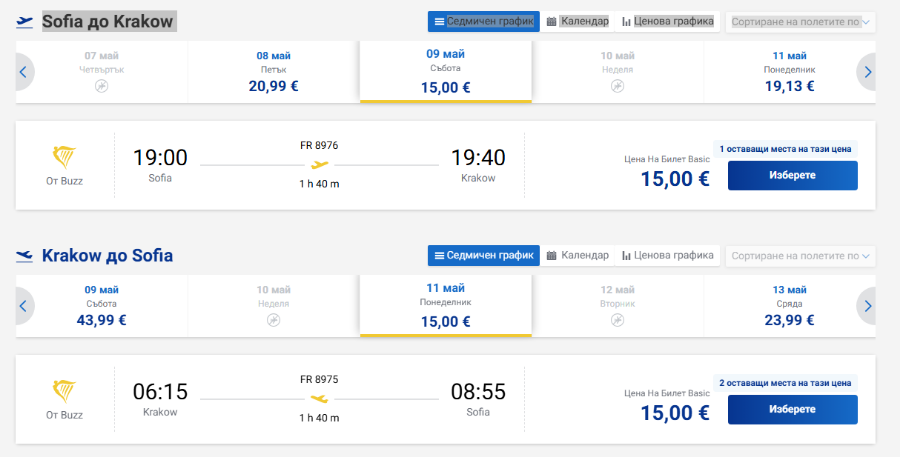
Task: Show later outbound dates with the right arrow
Action: (866, 72)
